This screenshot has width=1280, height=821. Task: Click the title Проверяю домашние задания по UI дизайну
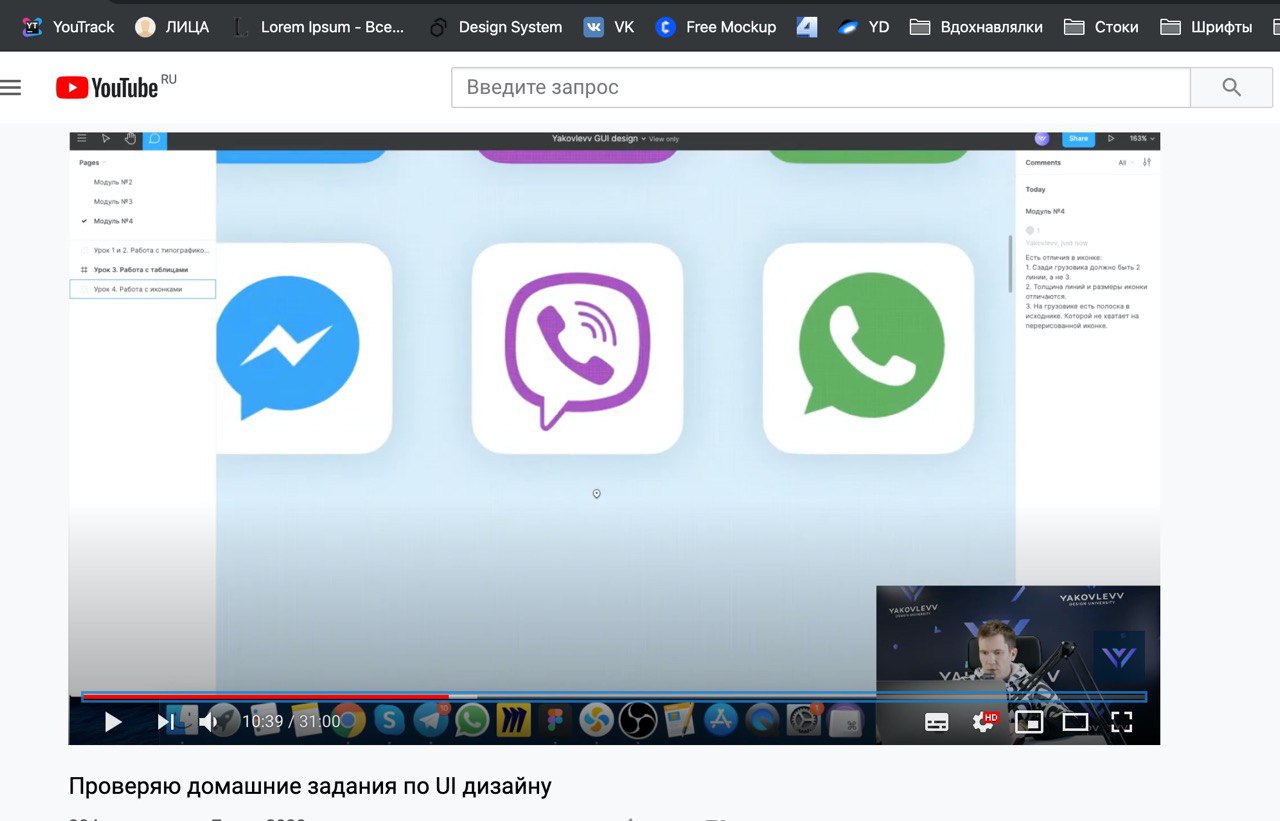point(310,787)
